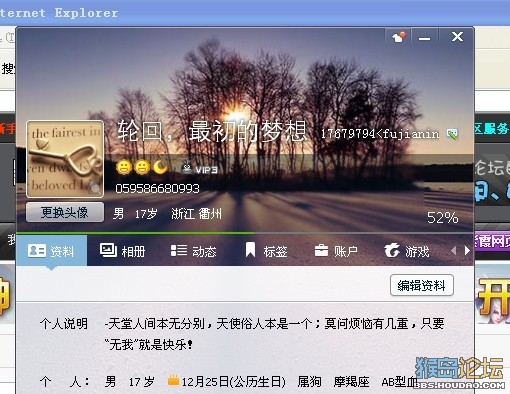The image size is (510, 394).
Task: Click the skin change shirt icon
Action: [398, 36]
